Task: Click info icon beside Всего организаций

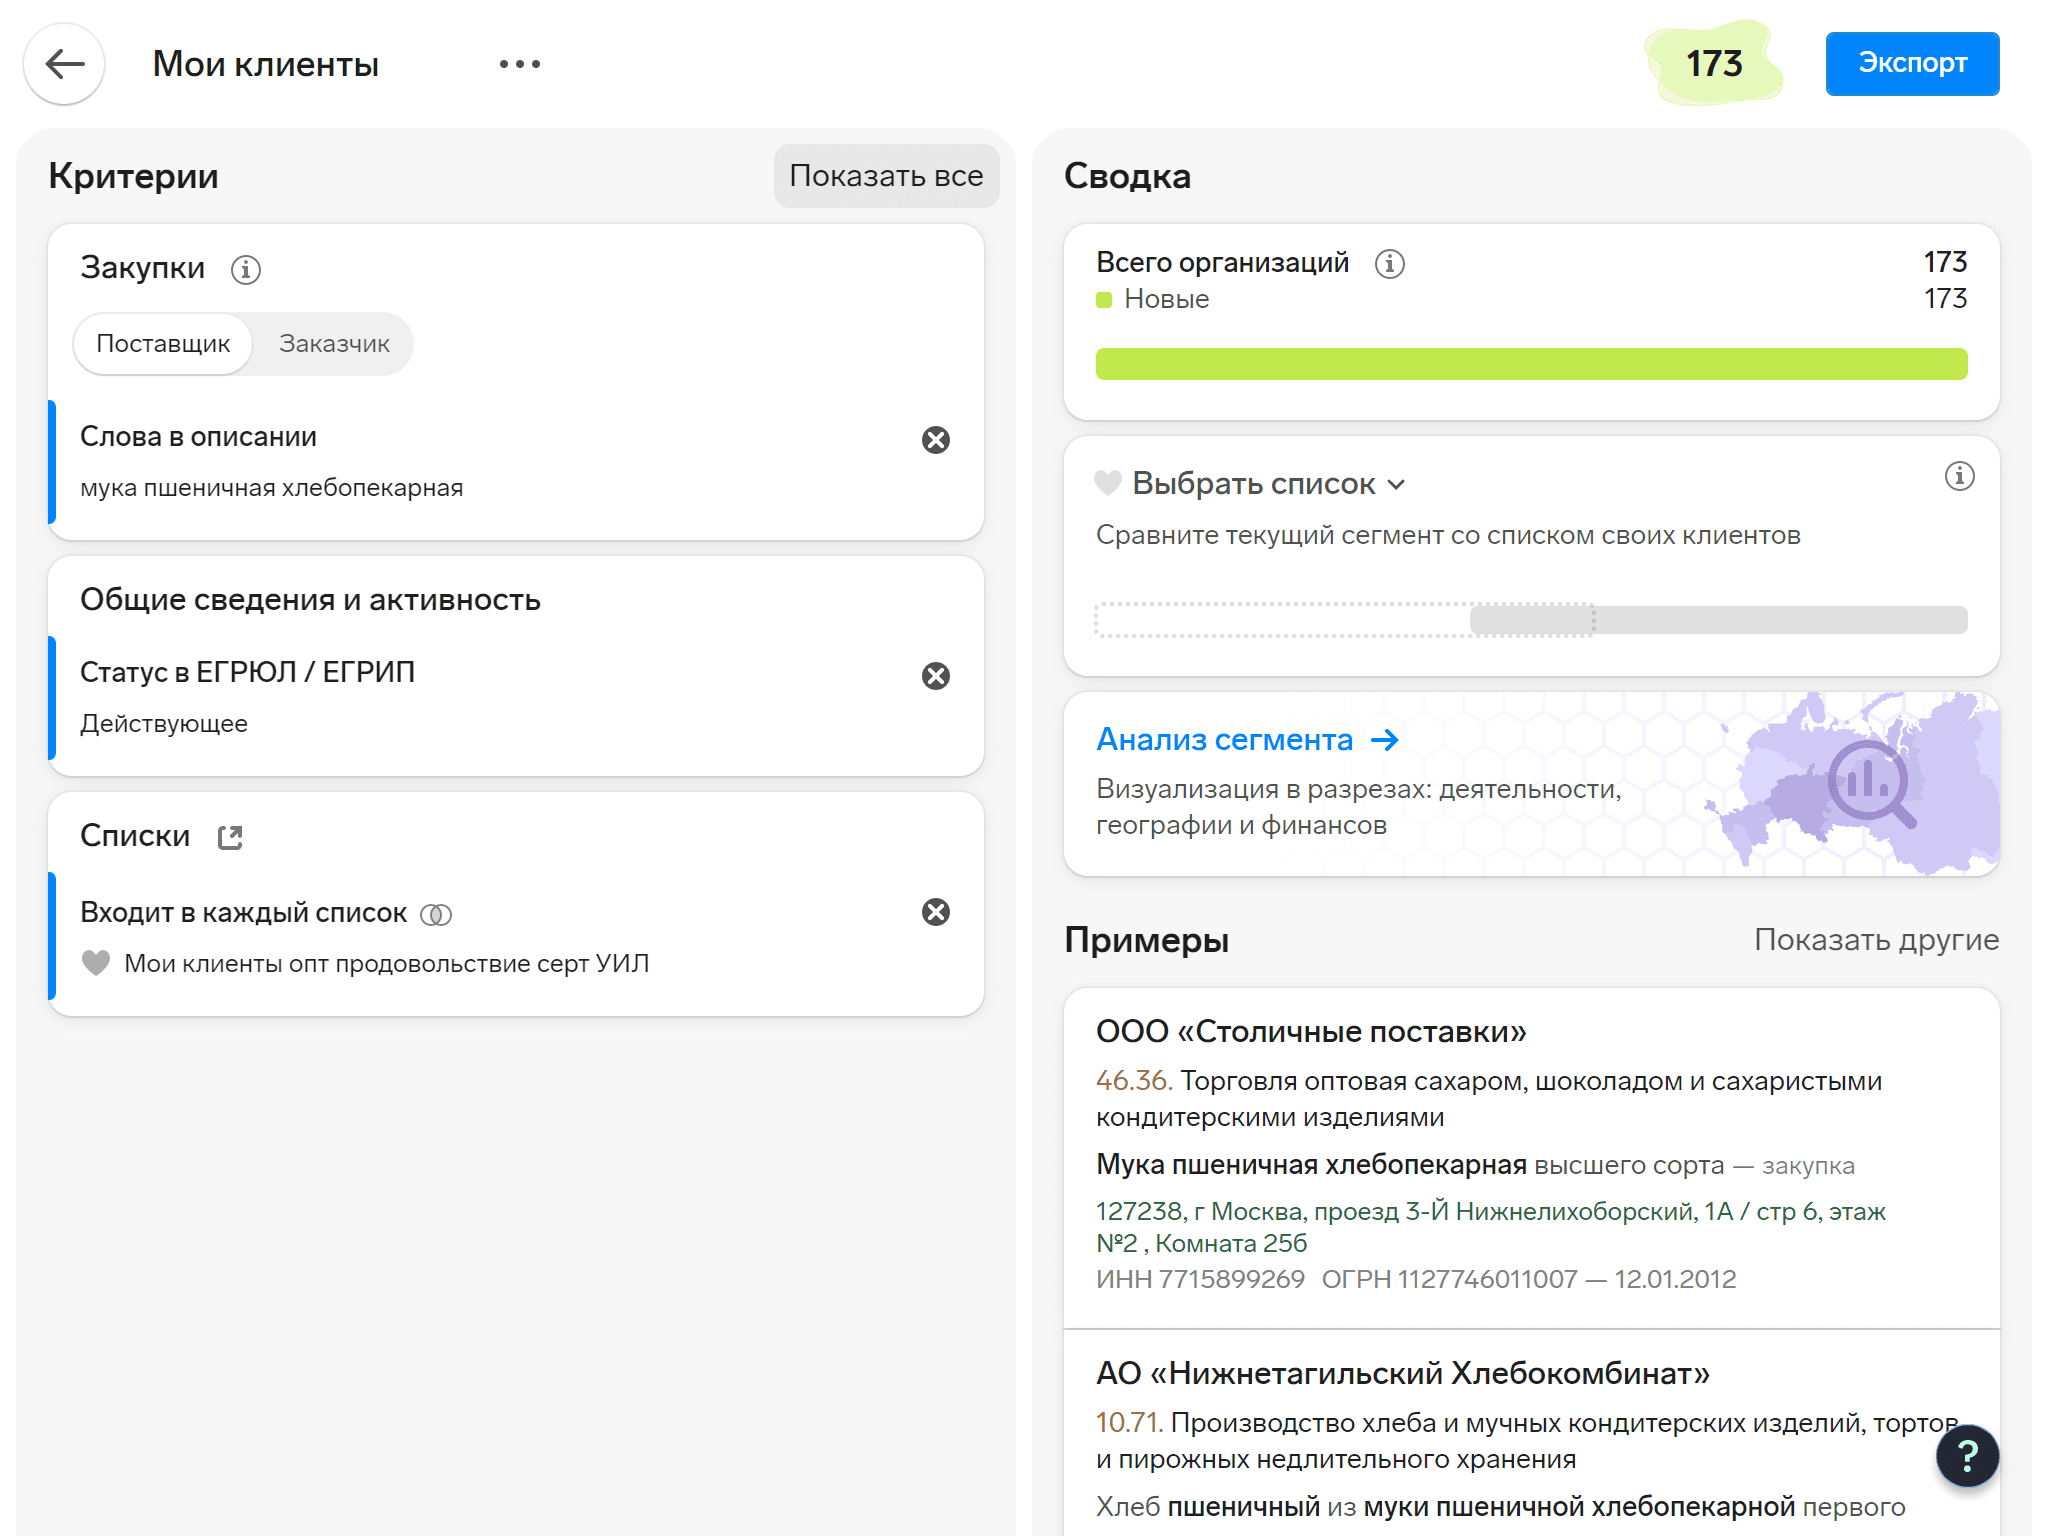Action: coord(1389,263)
